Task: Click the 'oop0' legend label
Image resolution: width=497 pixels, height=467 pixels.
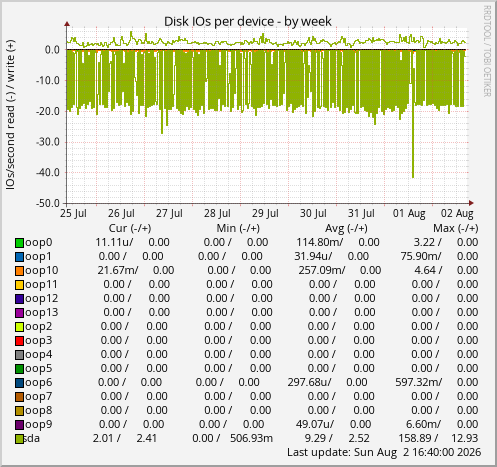Action: coord(39,243)
